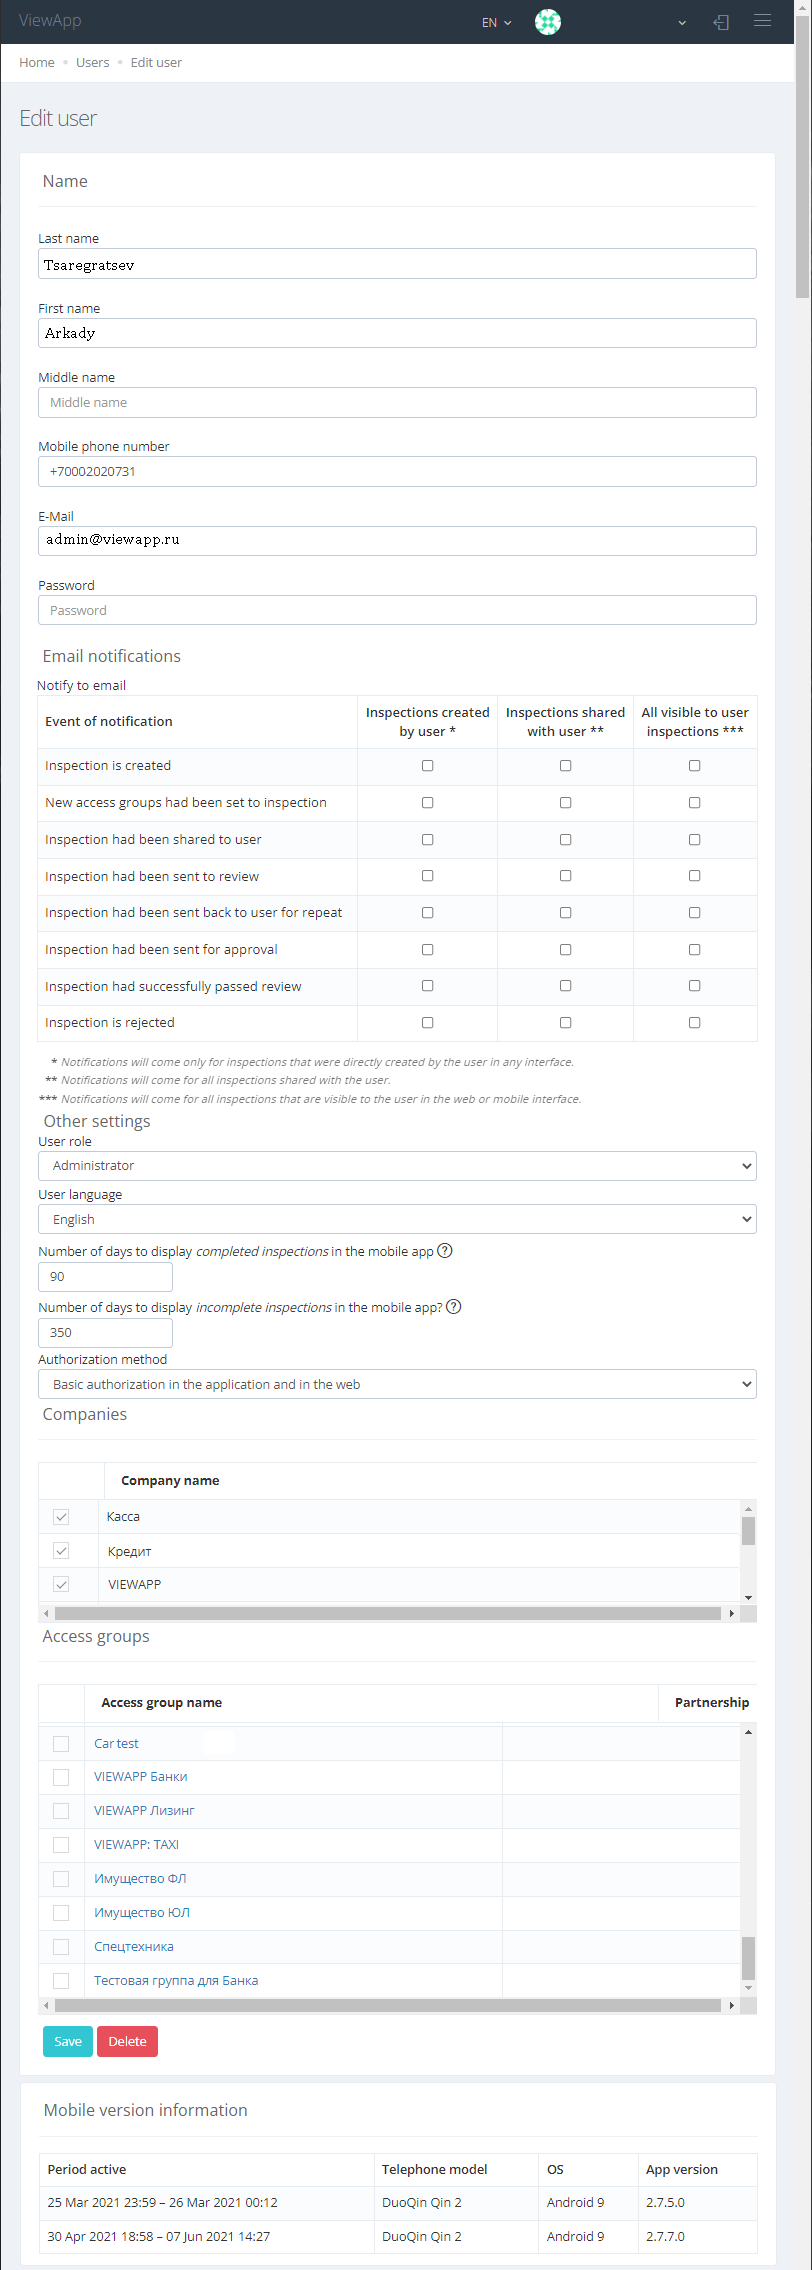Open the user avatar icon in the header
Image resolution: width=812 pixels, height=2270 pixels.
(548, 22)
